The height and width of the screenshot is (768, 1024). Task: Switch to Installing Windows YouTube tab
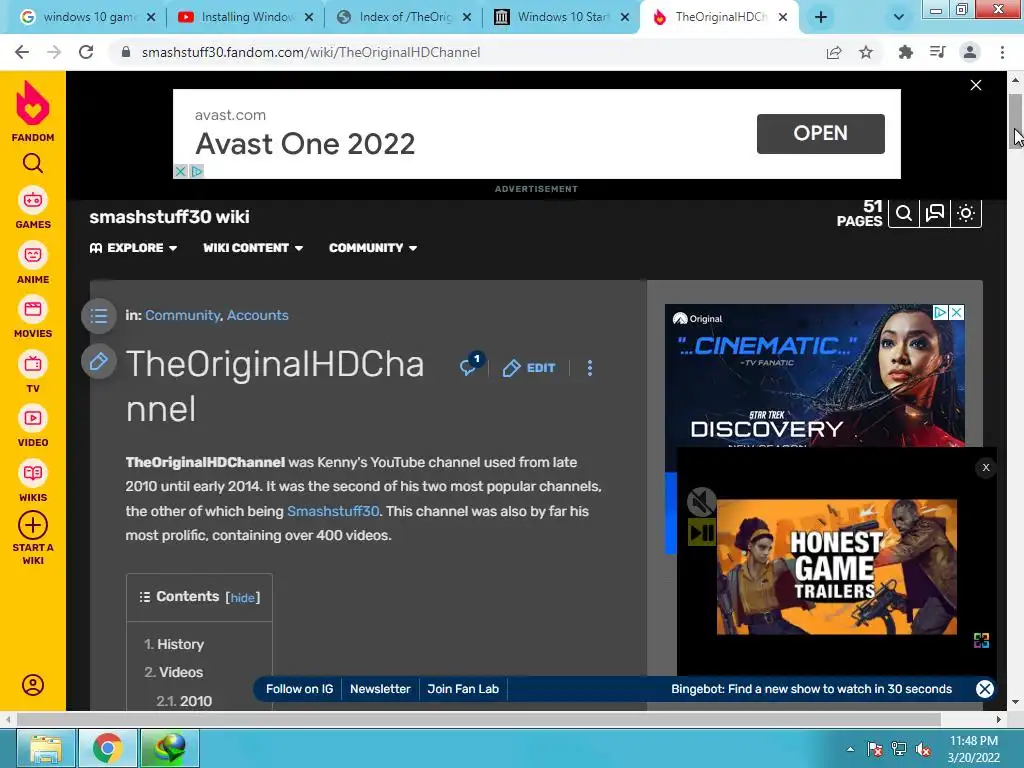245,17
